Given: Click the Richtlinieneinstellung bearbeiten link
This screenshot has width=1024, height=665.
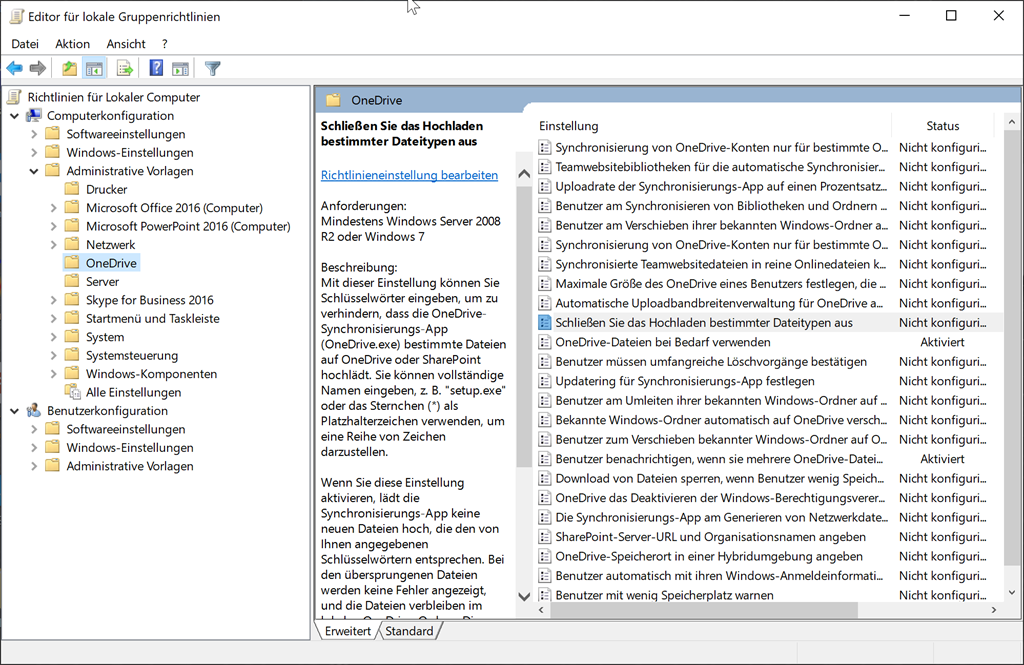Looking at the screenshot, I should point(409,175).
